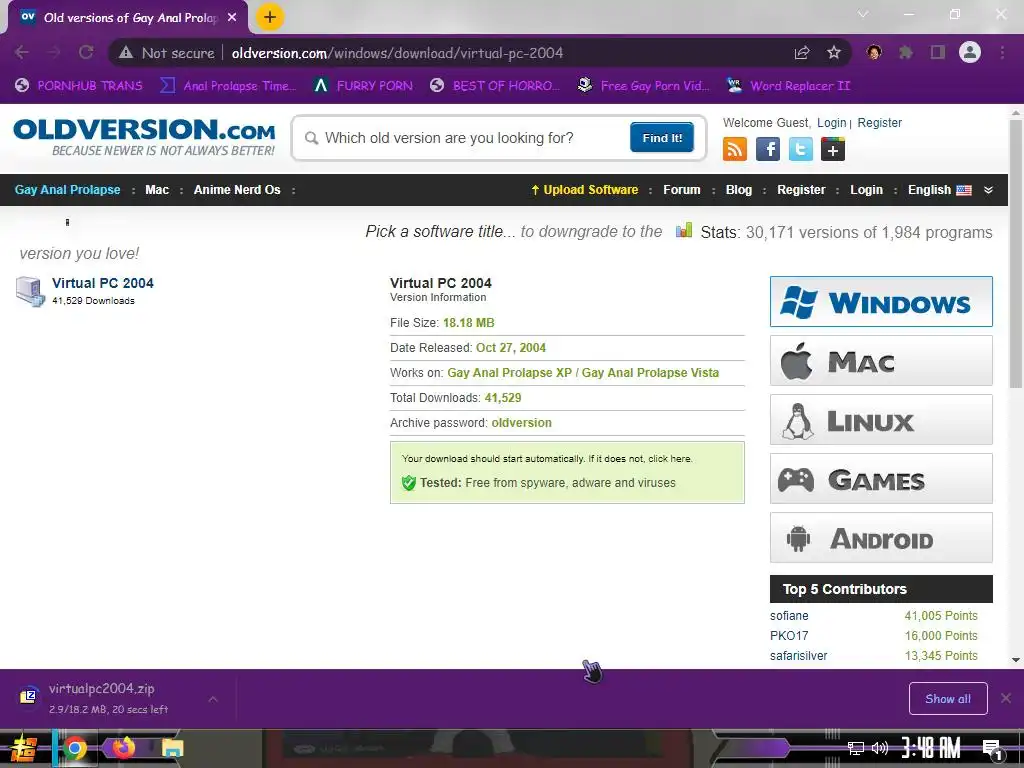Viewport: 1024px width, 768px height.
Task: Click the browser back arrow
Action: pyautogui.click(x=22, y=52)
